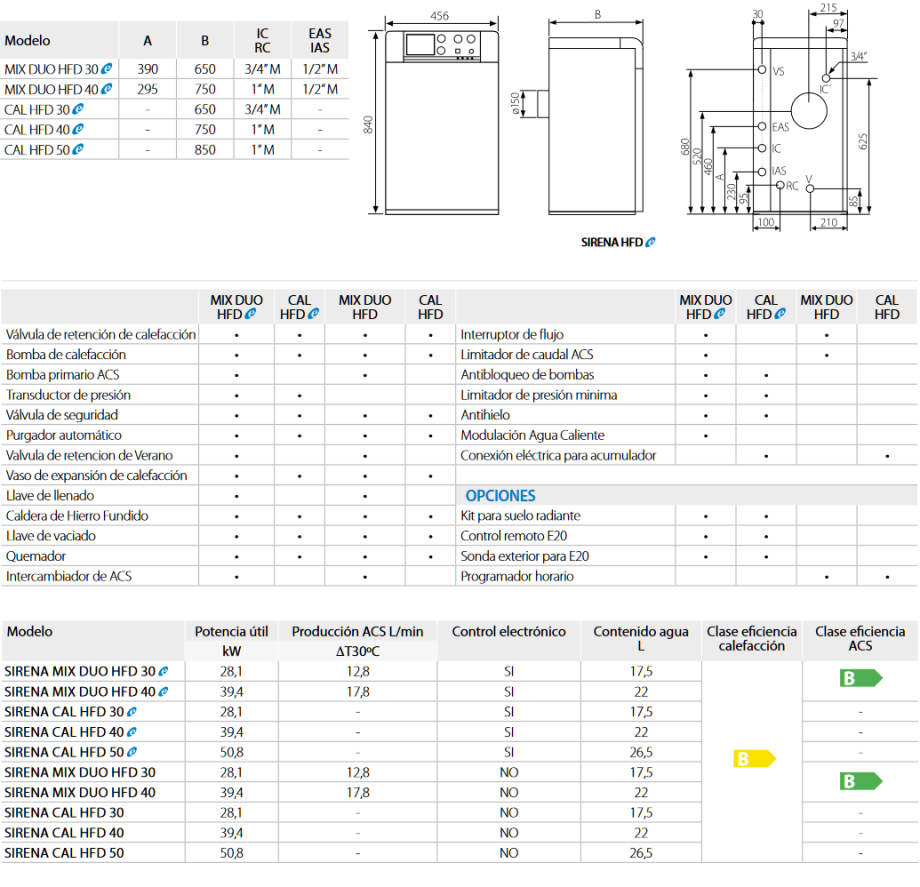
Task: Select the Clase eficiencia ACS column header
Action: point(860,638)
